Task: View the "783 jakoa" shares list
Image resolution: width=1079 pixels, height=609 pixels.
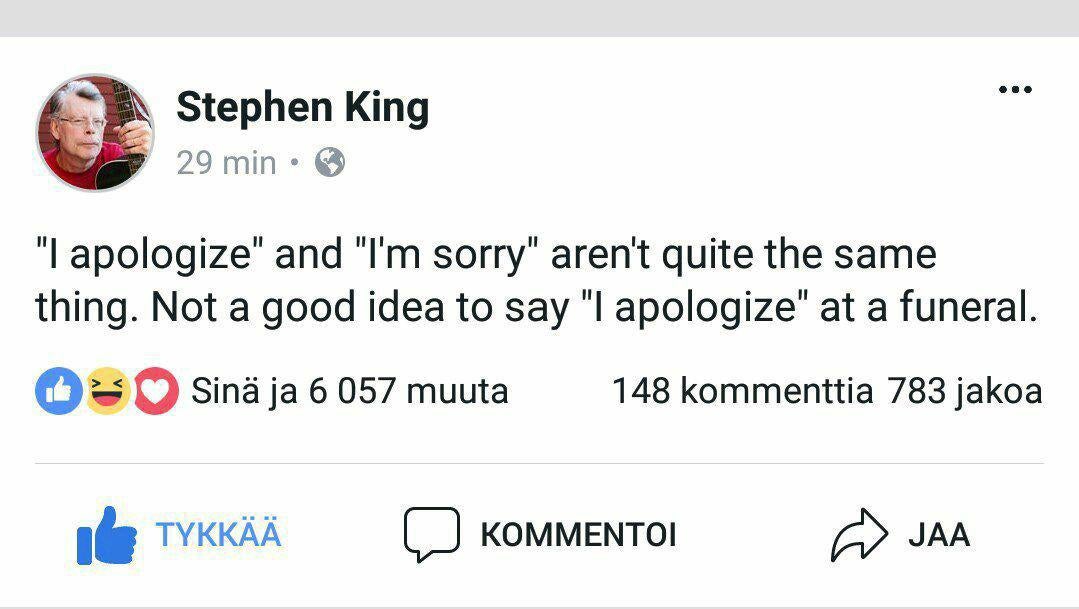Action: pos(964,390)
